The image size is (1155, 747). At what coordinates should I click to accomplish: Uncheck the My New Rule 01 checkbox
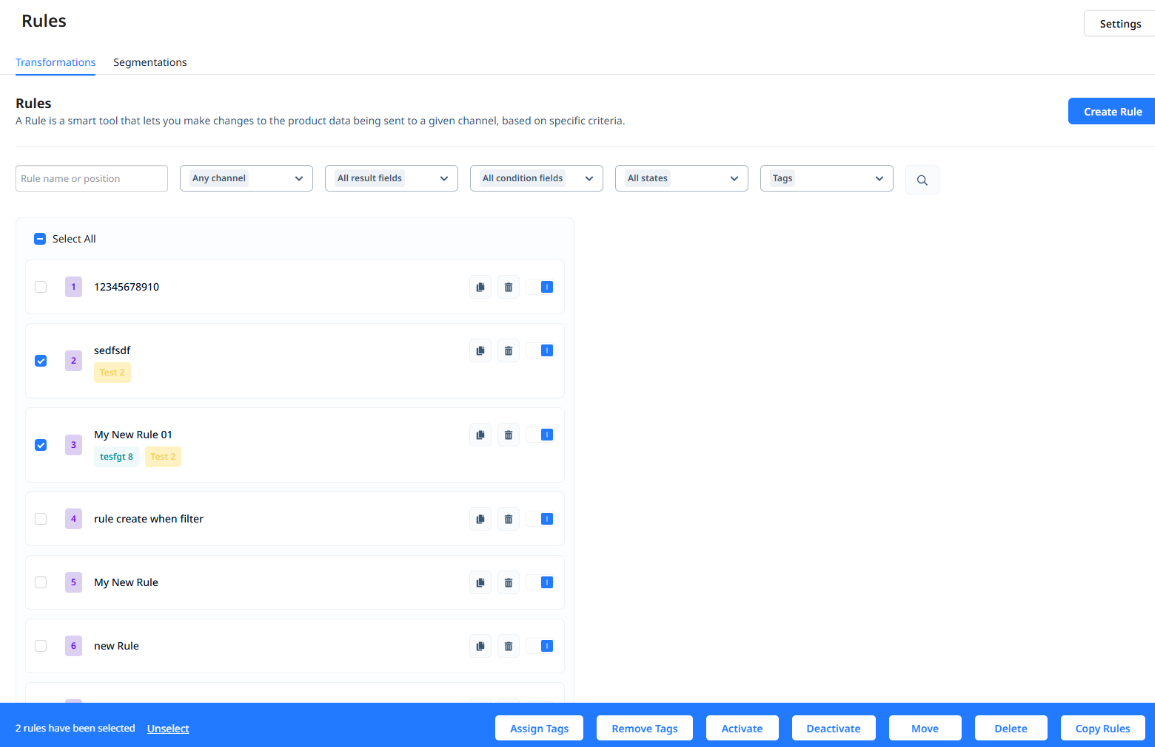[41, 445]
